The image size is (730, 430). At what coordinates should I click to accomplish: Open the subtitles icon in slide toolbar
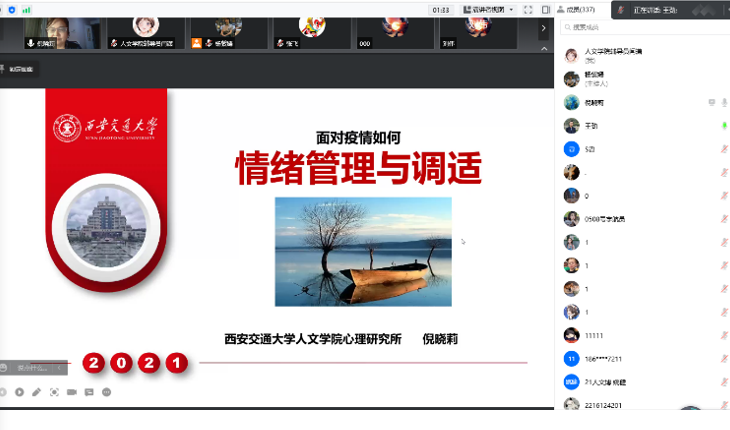[89, 392]
